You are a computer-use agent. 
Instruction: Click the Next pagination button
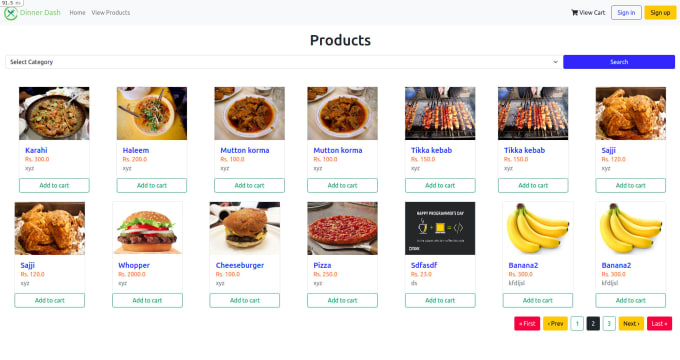[x=631, y=324]
